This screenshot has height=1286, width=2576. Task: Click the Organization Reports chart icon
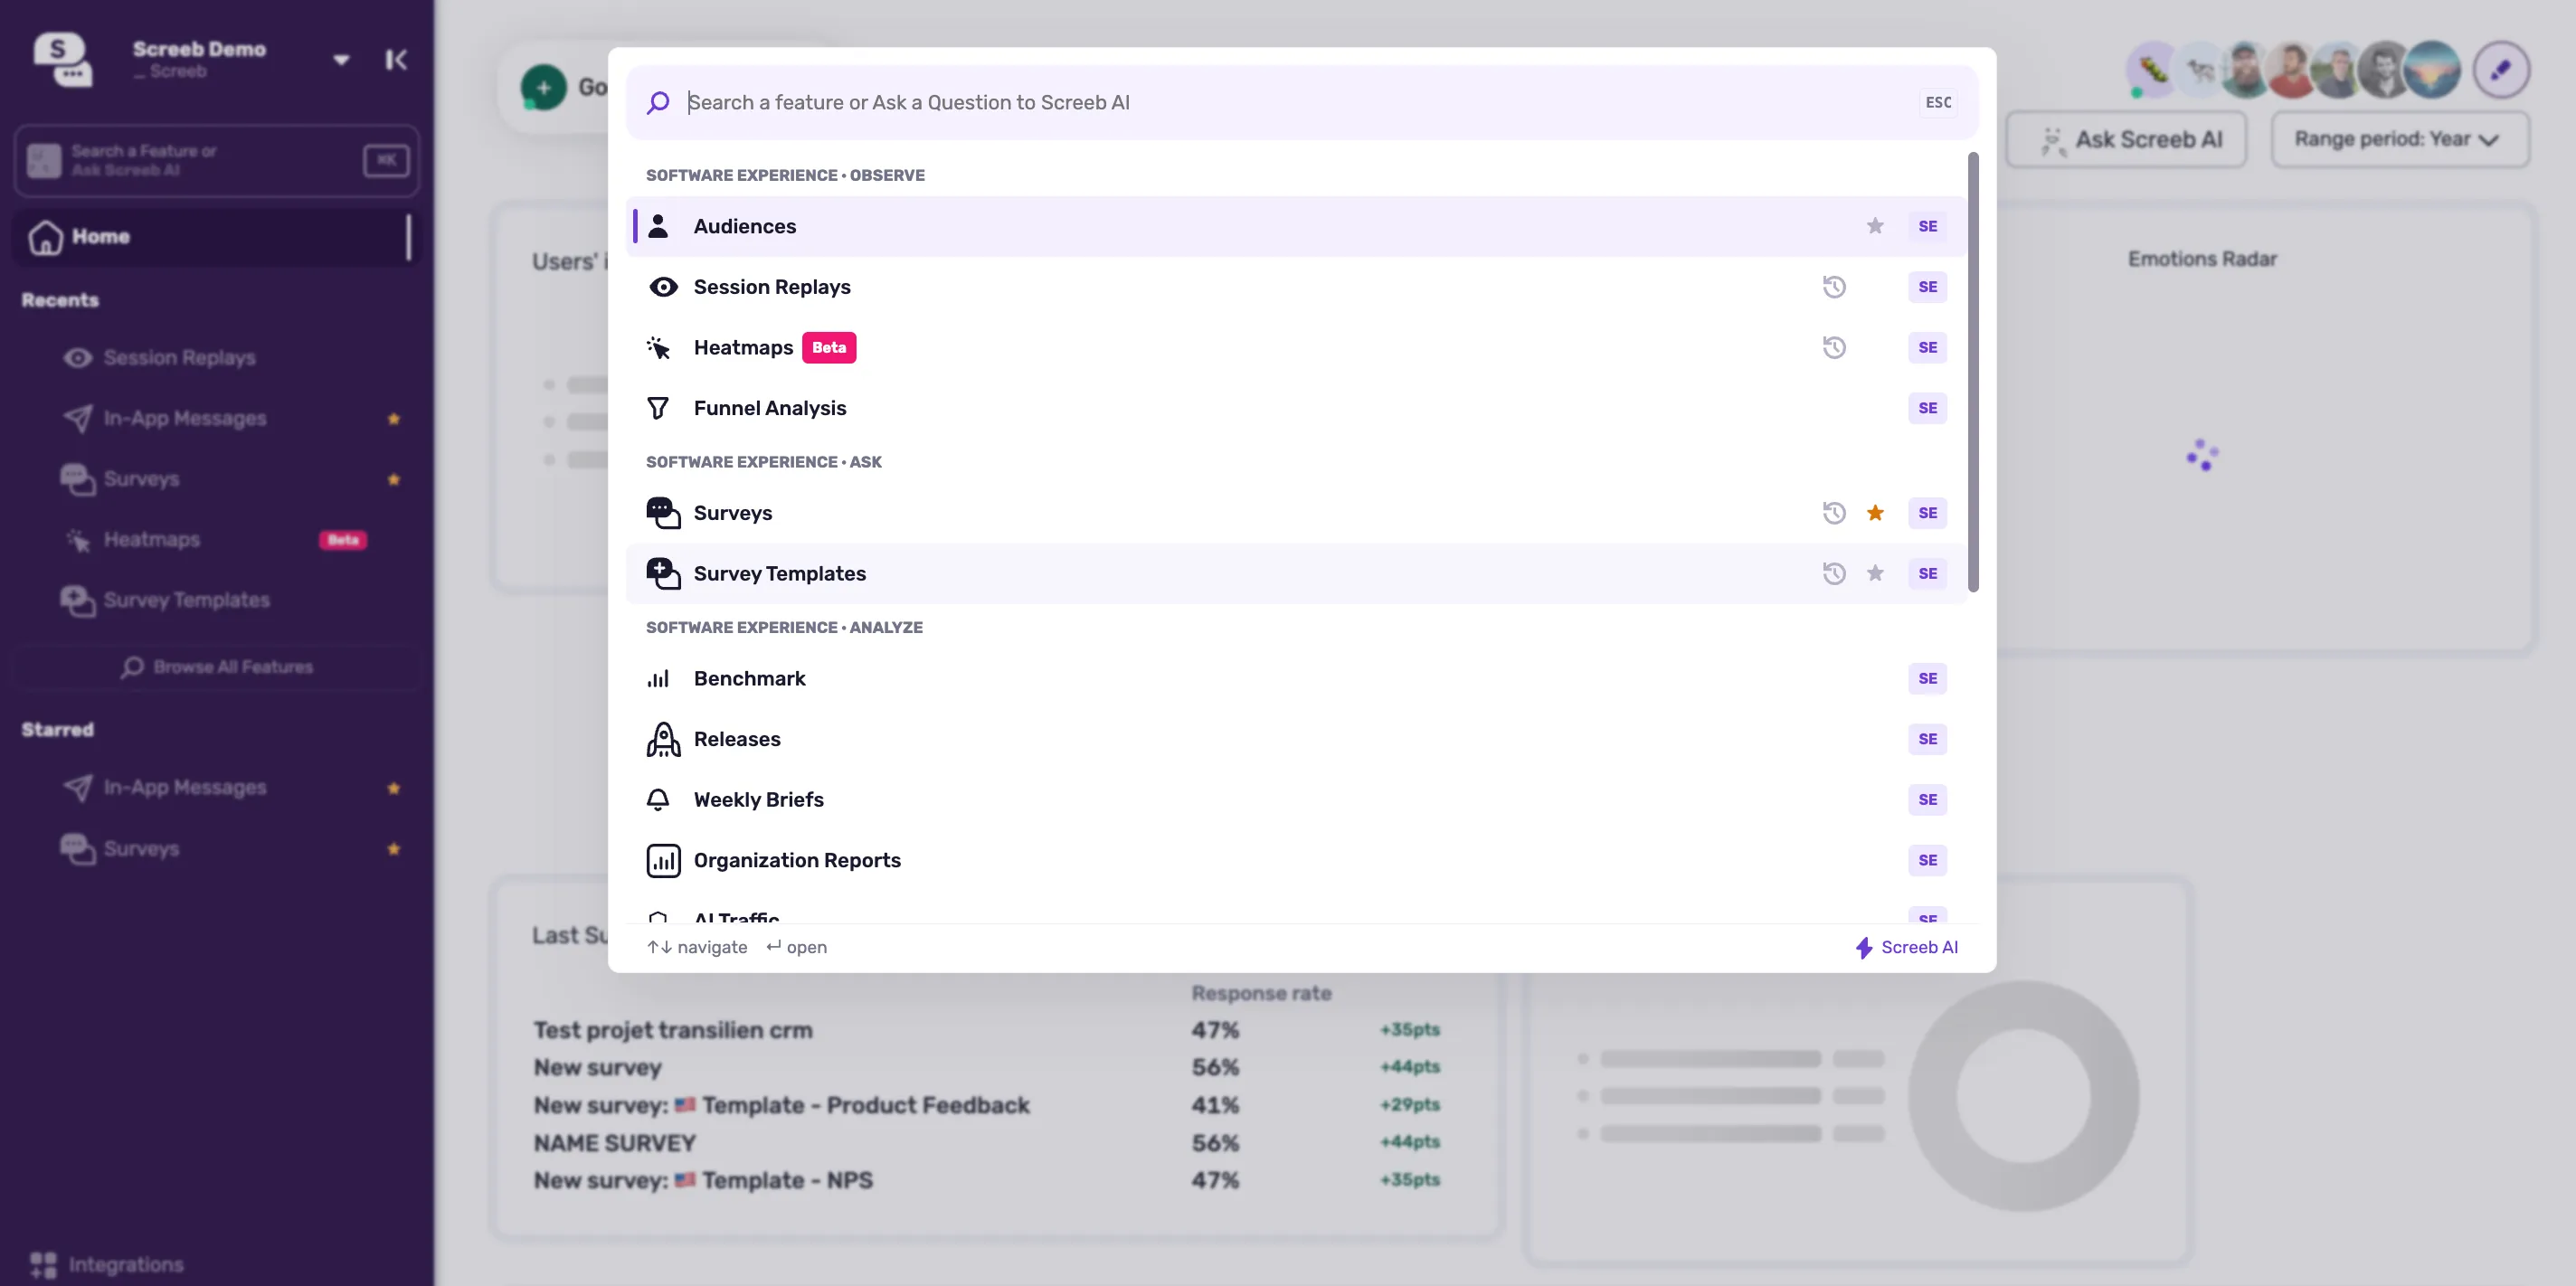click(663, 860)
